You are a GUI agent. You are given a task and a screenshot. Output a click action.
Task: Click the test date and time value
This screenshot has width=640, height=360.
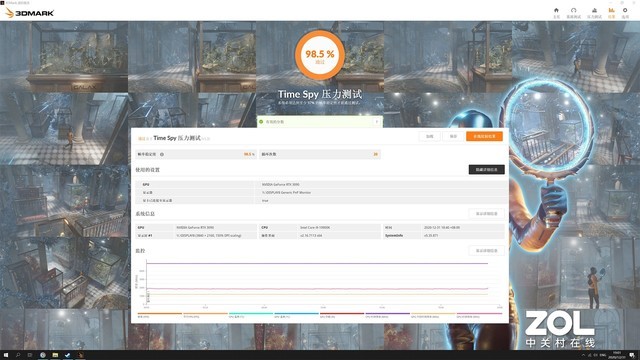click(x=442, y=227)
